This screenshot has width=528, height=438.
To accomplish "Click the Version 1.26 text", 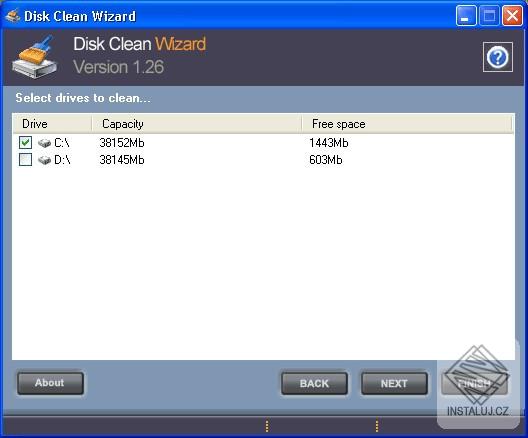I will point(119,67).
